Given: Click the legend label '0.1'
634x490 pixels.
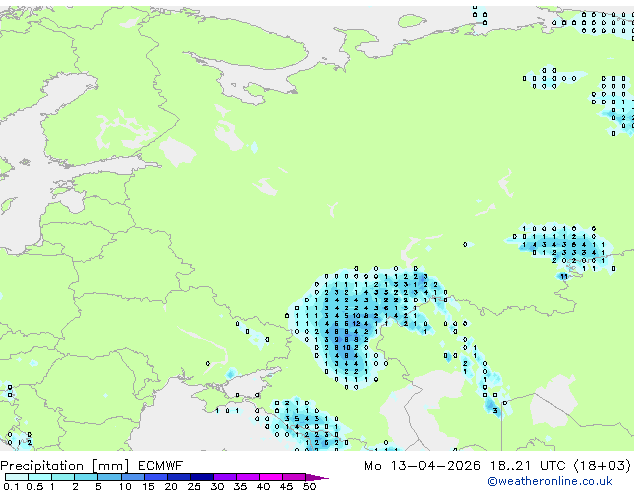Looking at the screenshot, I should 11,486.
